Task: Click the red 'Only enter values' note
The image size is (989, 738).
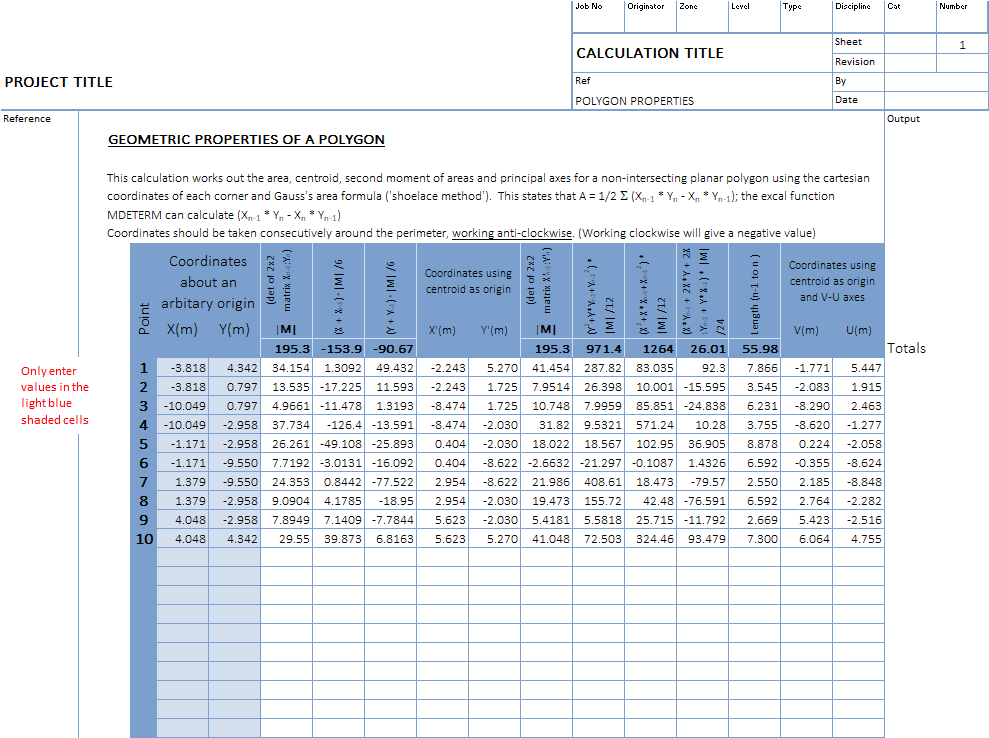Action: [x=54, y=395]
